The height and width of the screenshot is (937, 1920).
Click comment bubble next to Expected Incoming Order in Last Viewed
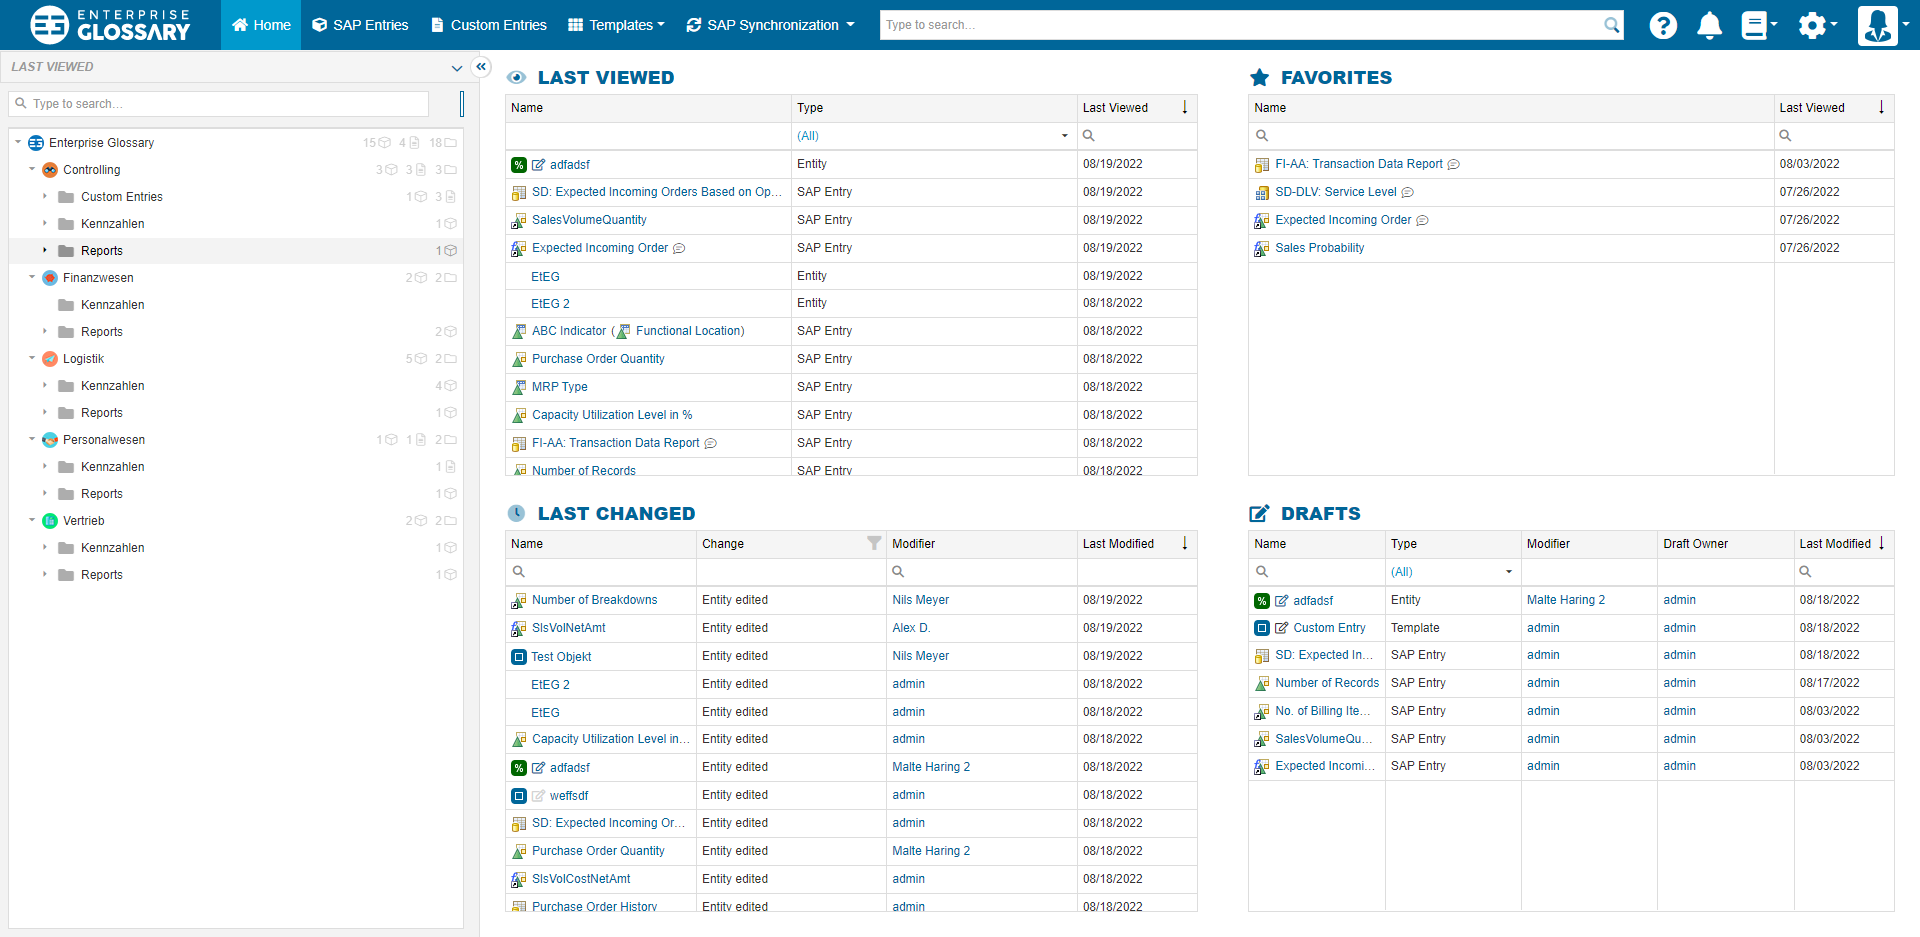[x=679, y=249]
